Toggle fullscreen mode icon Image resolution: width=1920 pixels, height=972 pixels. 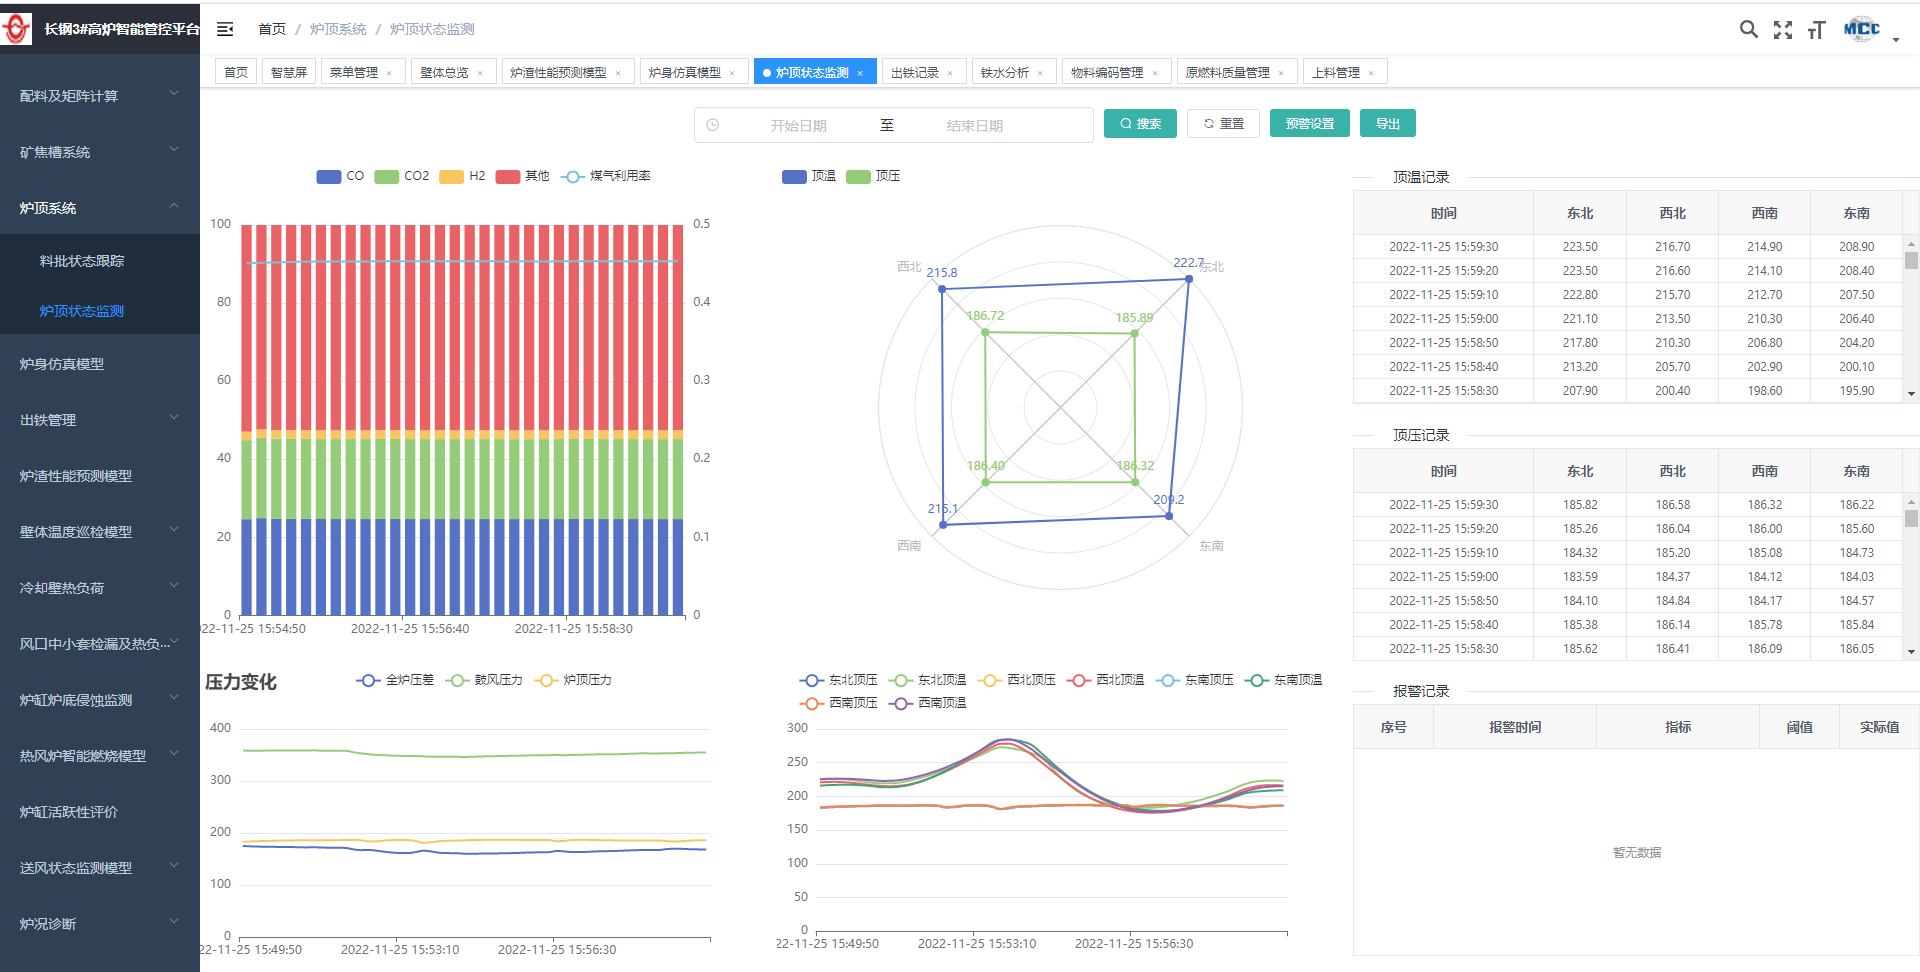[1782, 30]
